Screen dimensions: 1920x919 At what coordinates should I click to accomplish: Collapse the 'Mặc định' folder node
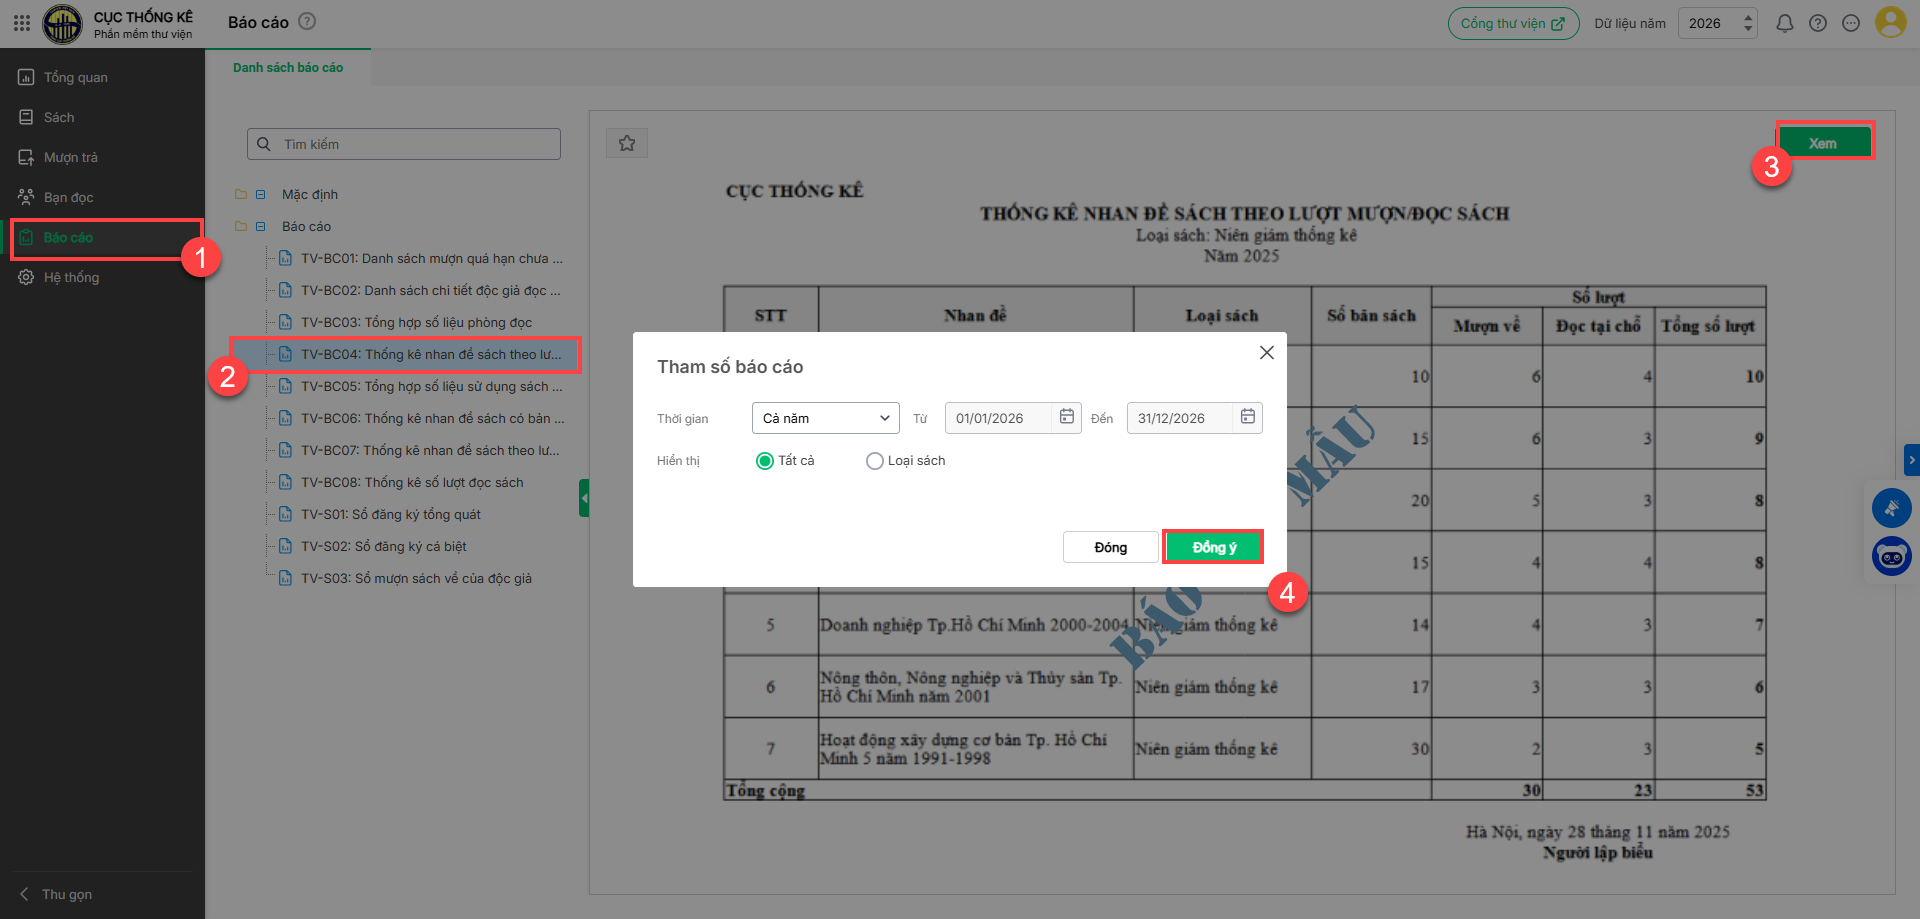point(261,195)
